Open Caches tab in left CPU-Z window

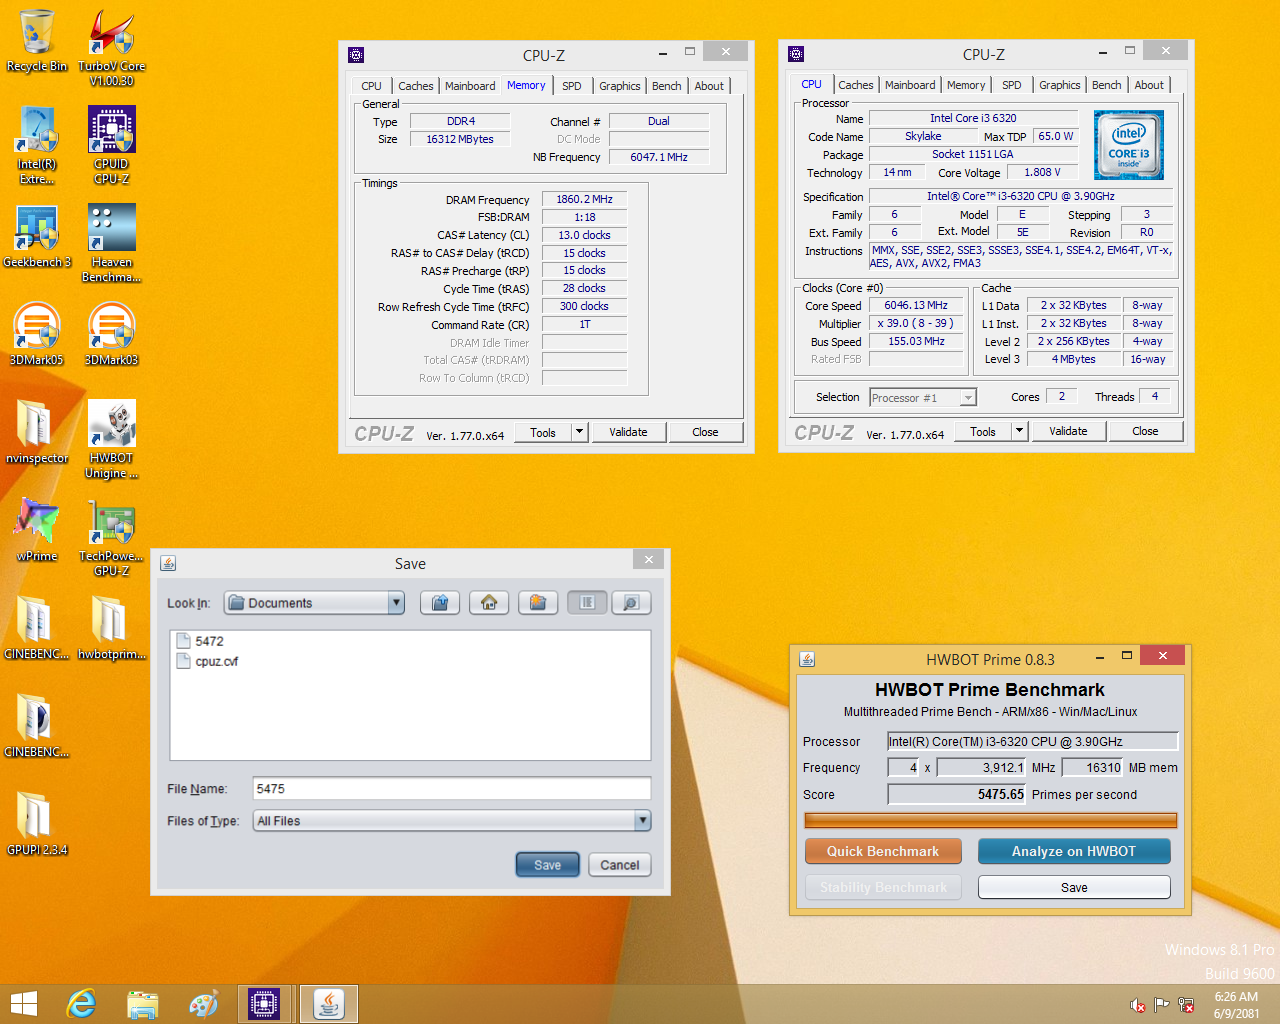[x=416, y=86]
